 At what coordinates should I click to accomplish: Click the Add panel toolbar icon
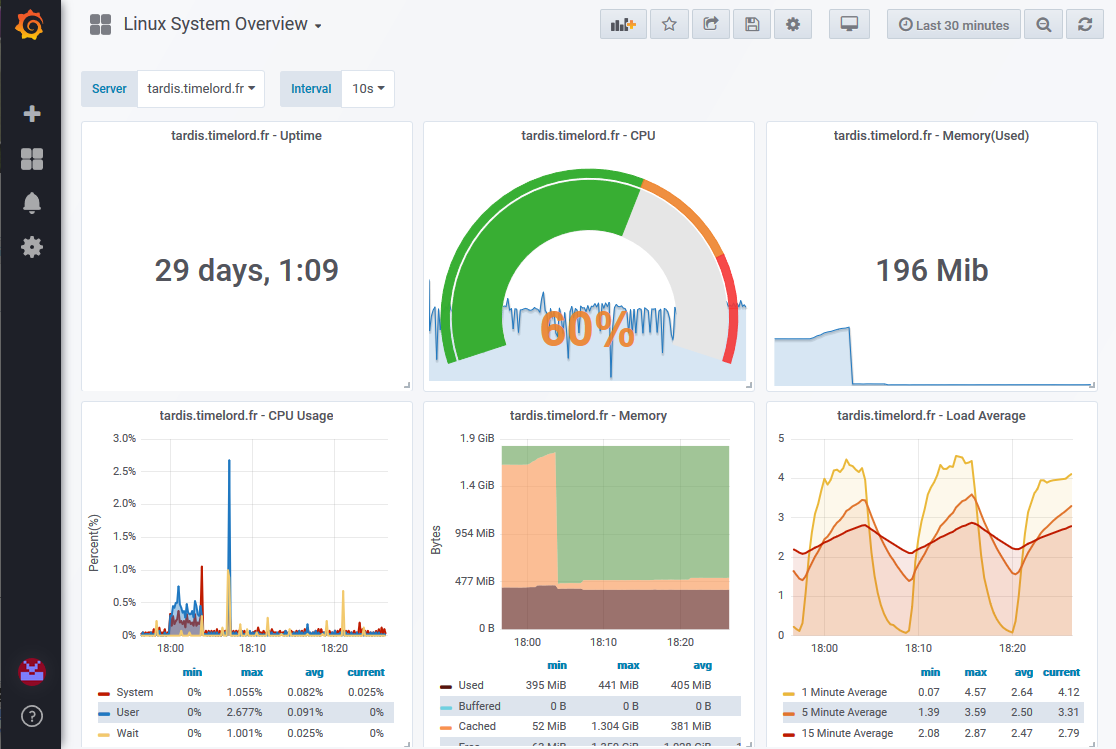click(x=623, y=25)
